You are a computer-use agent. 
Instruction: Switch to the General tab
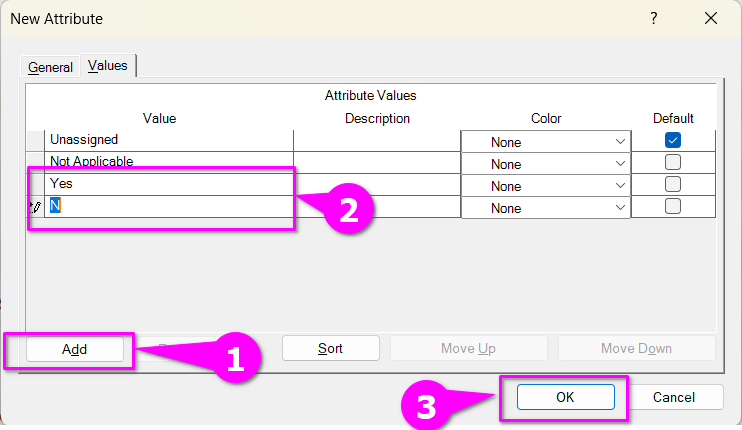(x=50, y=67)
